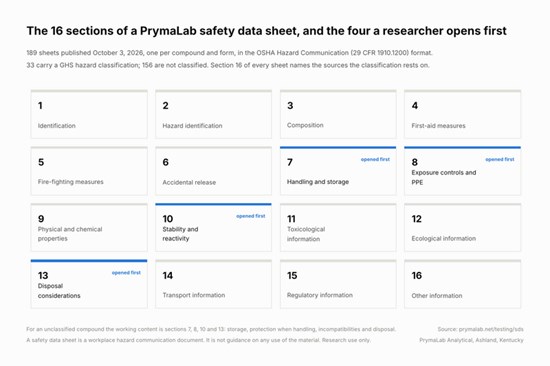Select the Transport information card
Image resolution: width=550 pixels, height=366 pixels.
pos(214,284)
